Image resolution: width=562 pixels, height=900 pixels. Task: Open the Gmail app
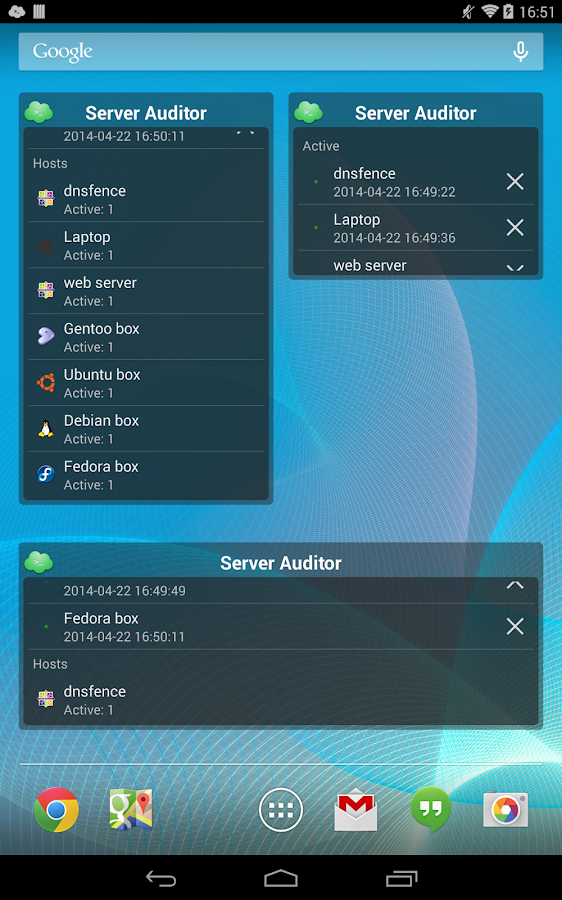tap(356, 809)
